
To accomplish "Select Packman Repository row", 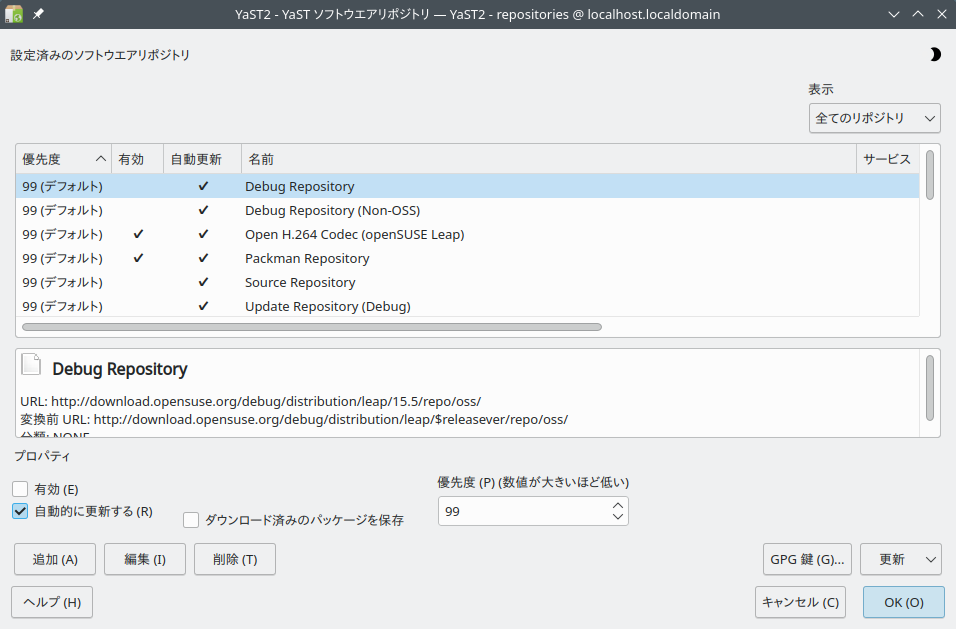I will pyautogui.click(x=468, y=258).
